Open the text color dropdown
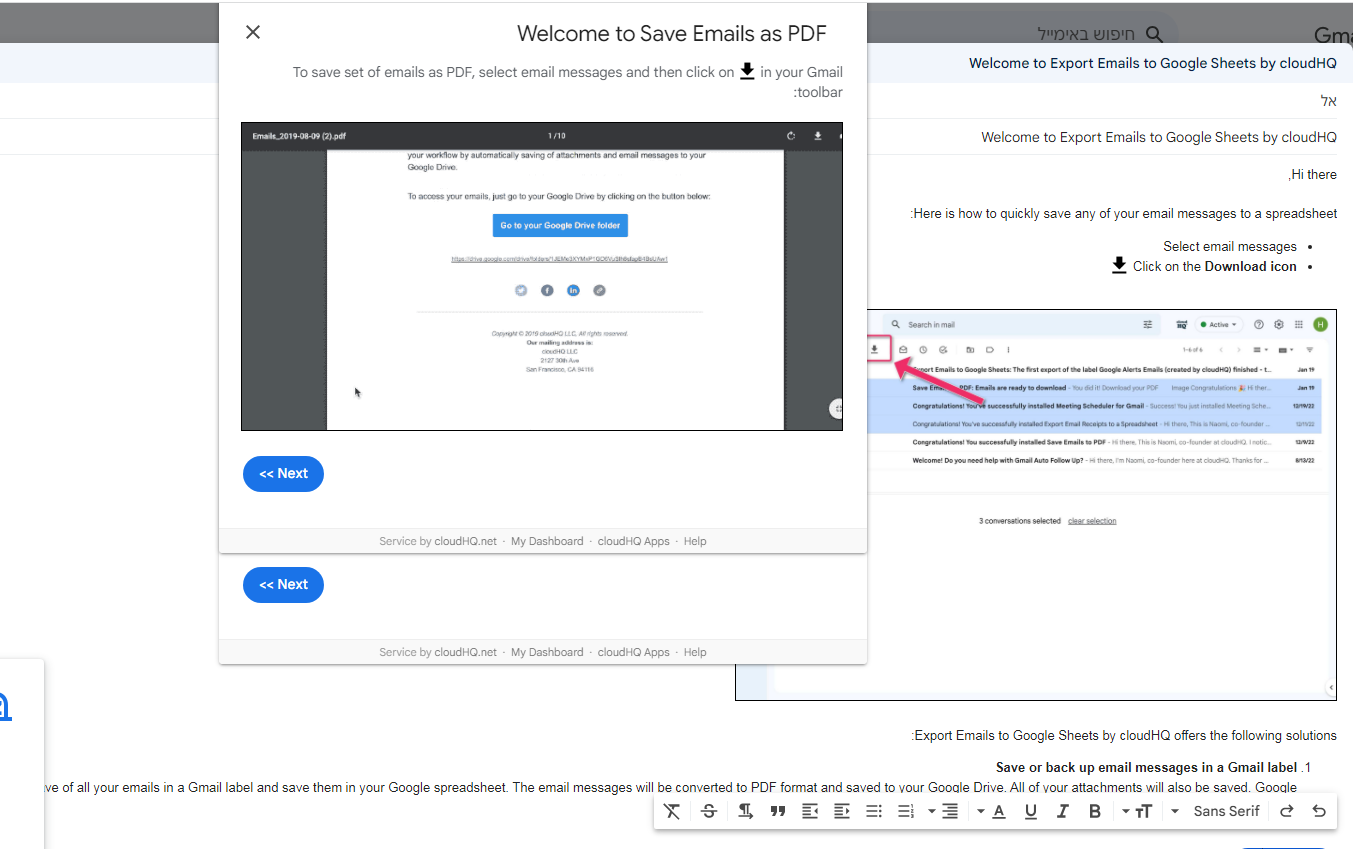Screen dimensions: 1353x849 (992, 811)
